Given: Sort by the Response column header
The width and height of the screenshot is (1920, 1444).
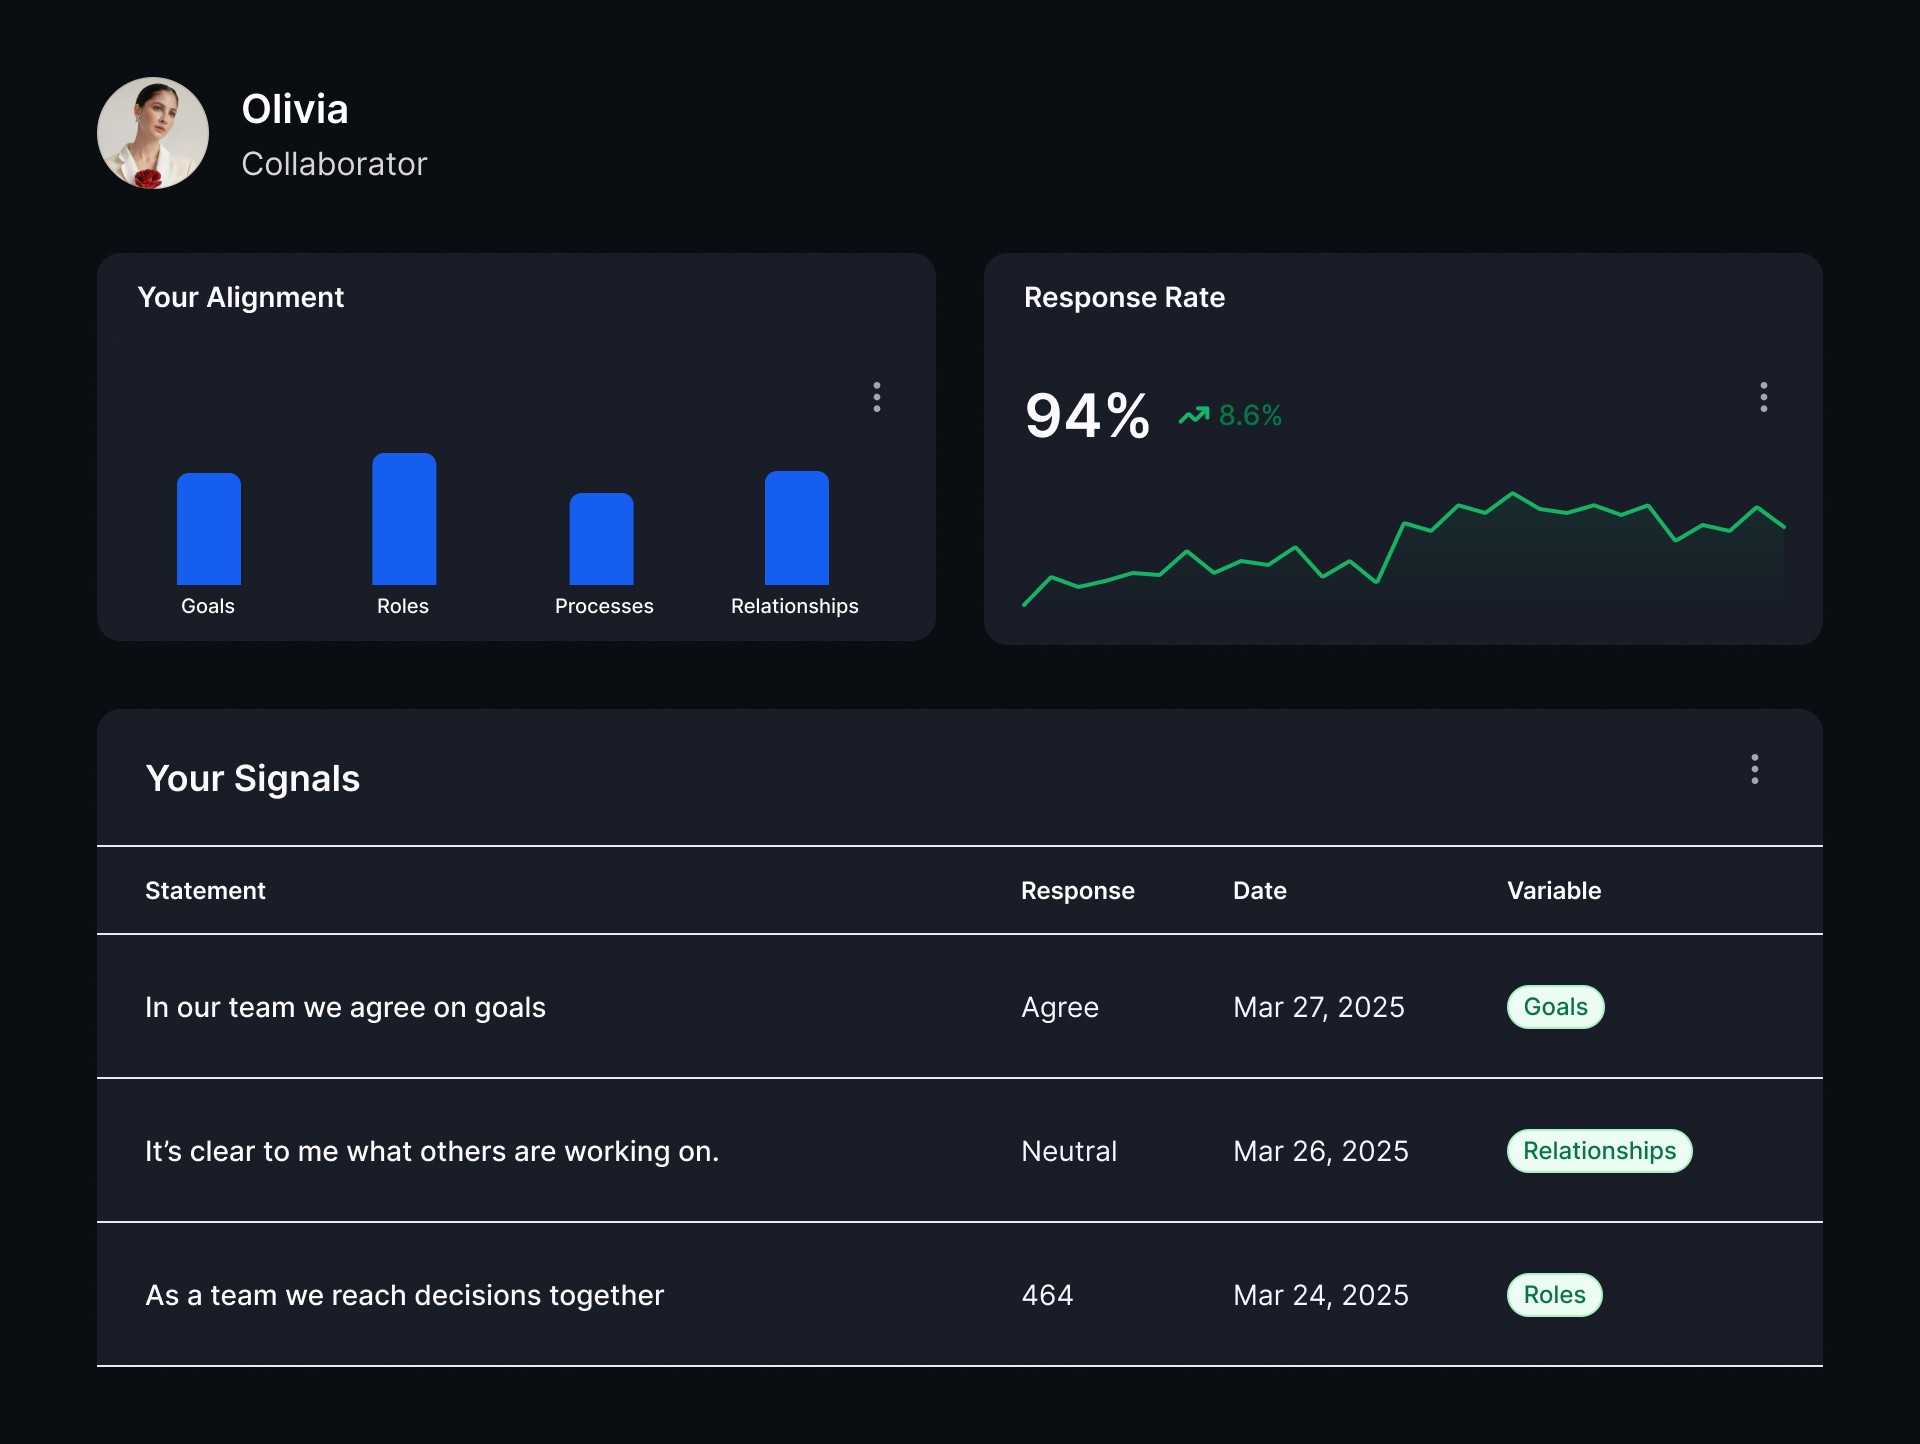Looking at the screenshot, I should click(x=1078, y=891).
